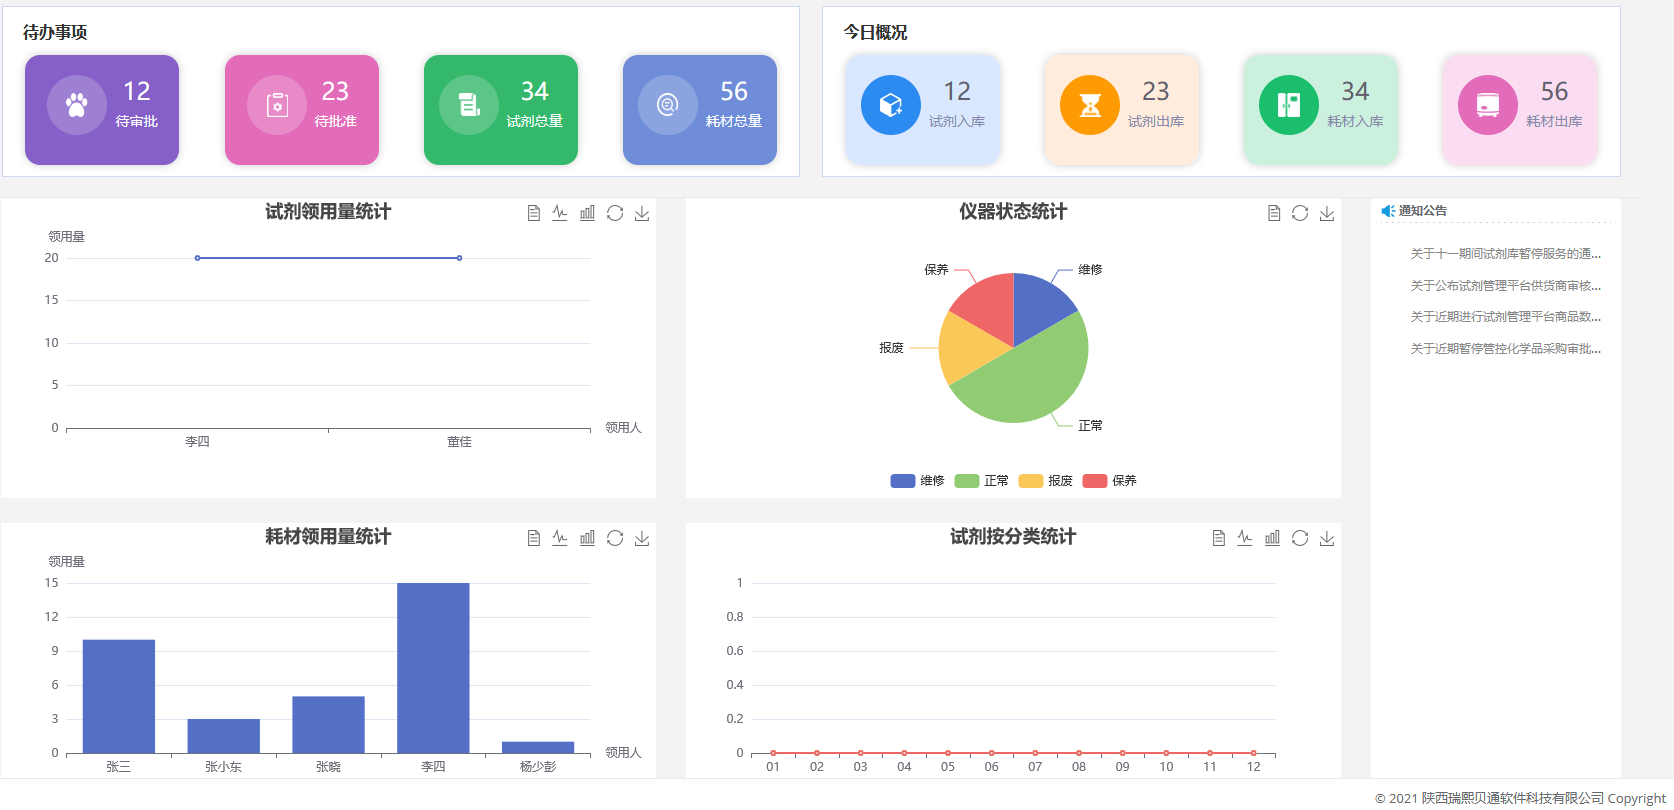This screenshot has width=1674, height=810.
Task: Download 试剂领用量统计 chart as image
Action: [x=642, y=213]
